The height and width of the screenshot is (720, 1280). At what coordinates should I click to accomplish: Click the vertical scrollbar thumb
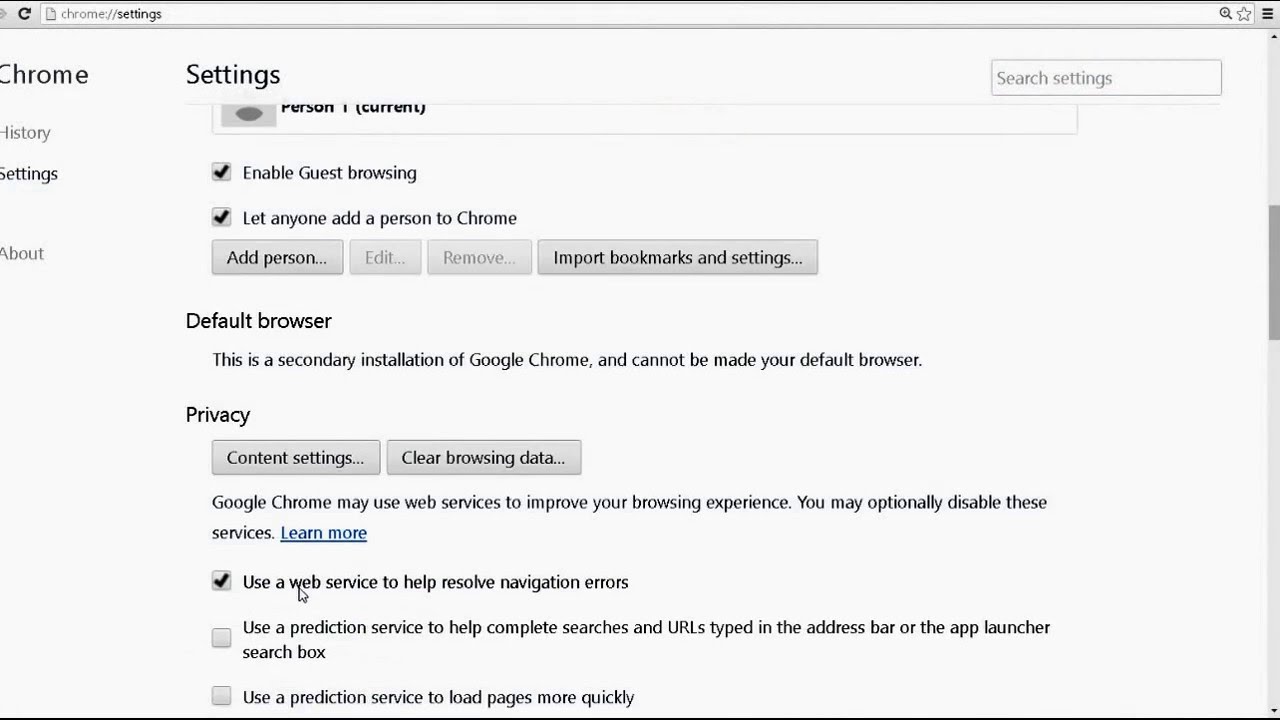click(1274, 272)
